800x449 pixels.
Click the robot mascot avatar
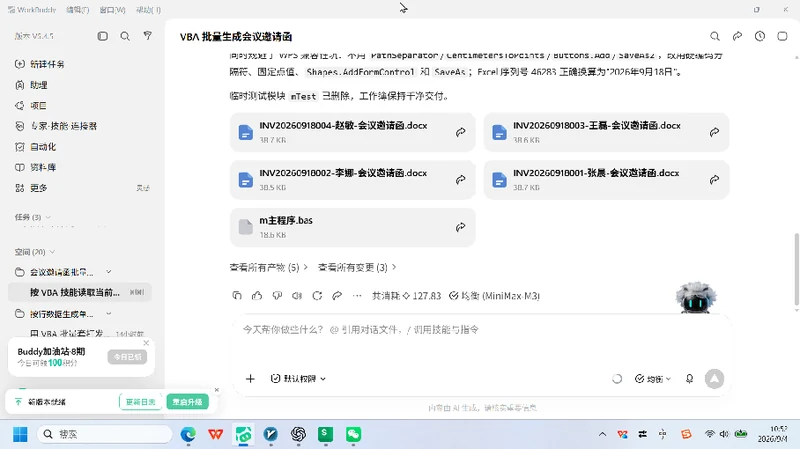click(696, 297)
